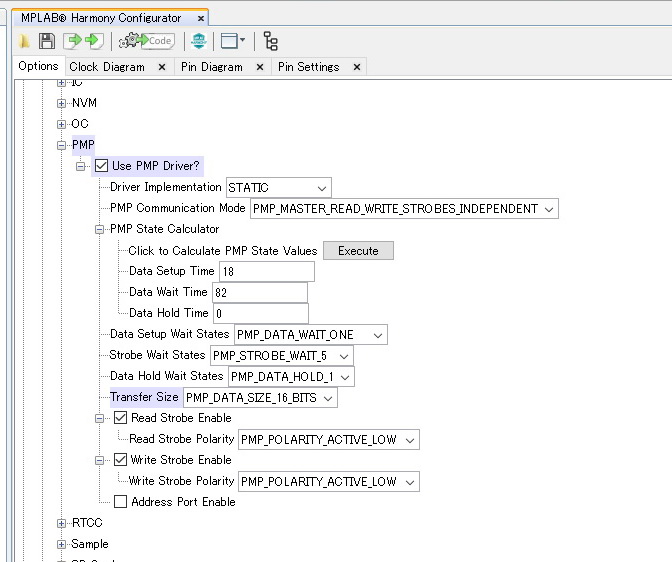
Task: Collapse the PMP tree node
Action: (x=61, y=145)
